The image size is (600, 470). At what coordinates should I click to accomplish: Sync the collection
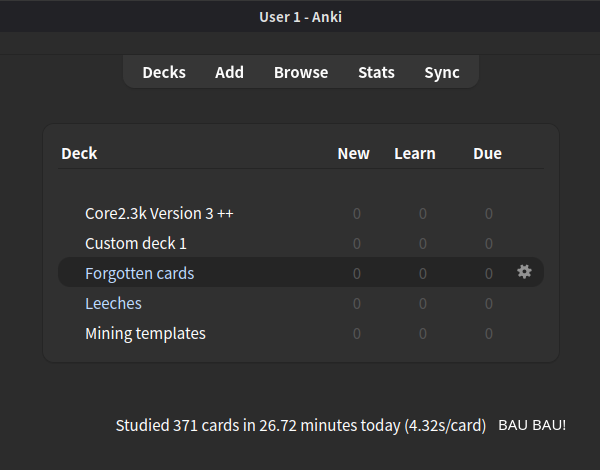(442, 72)
